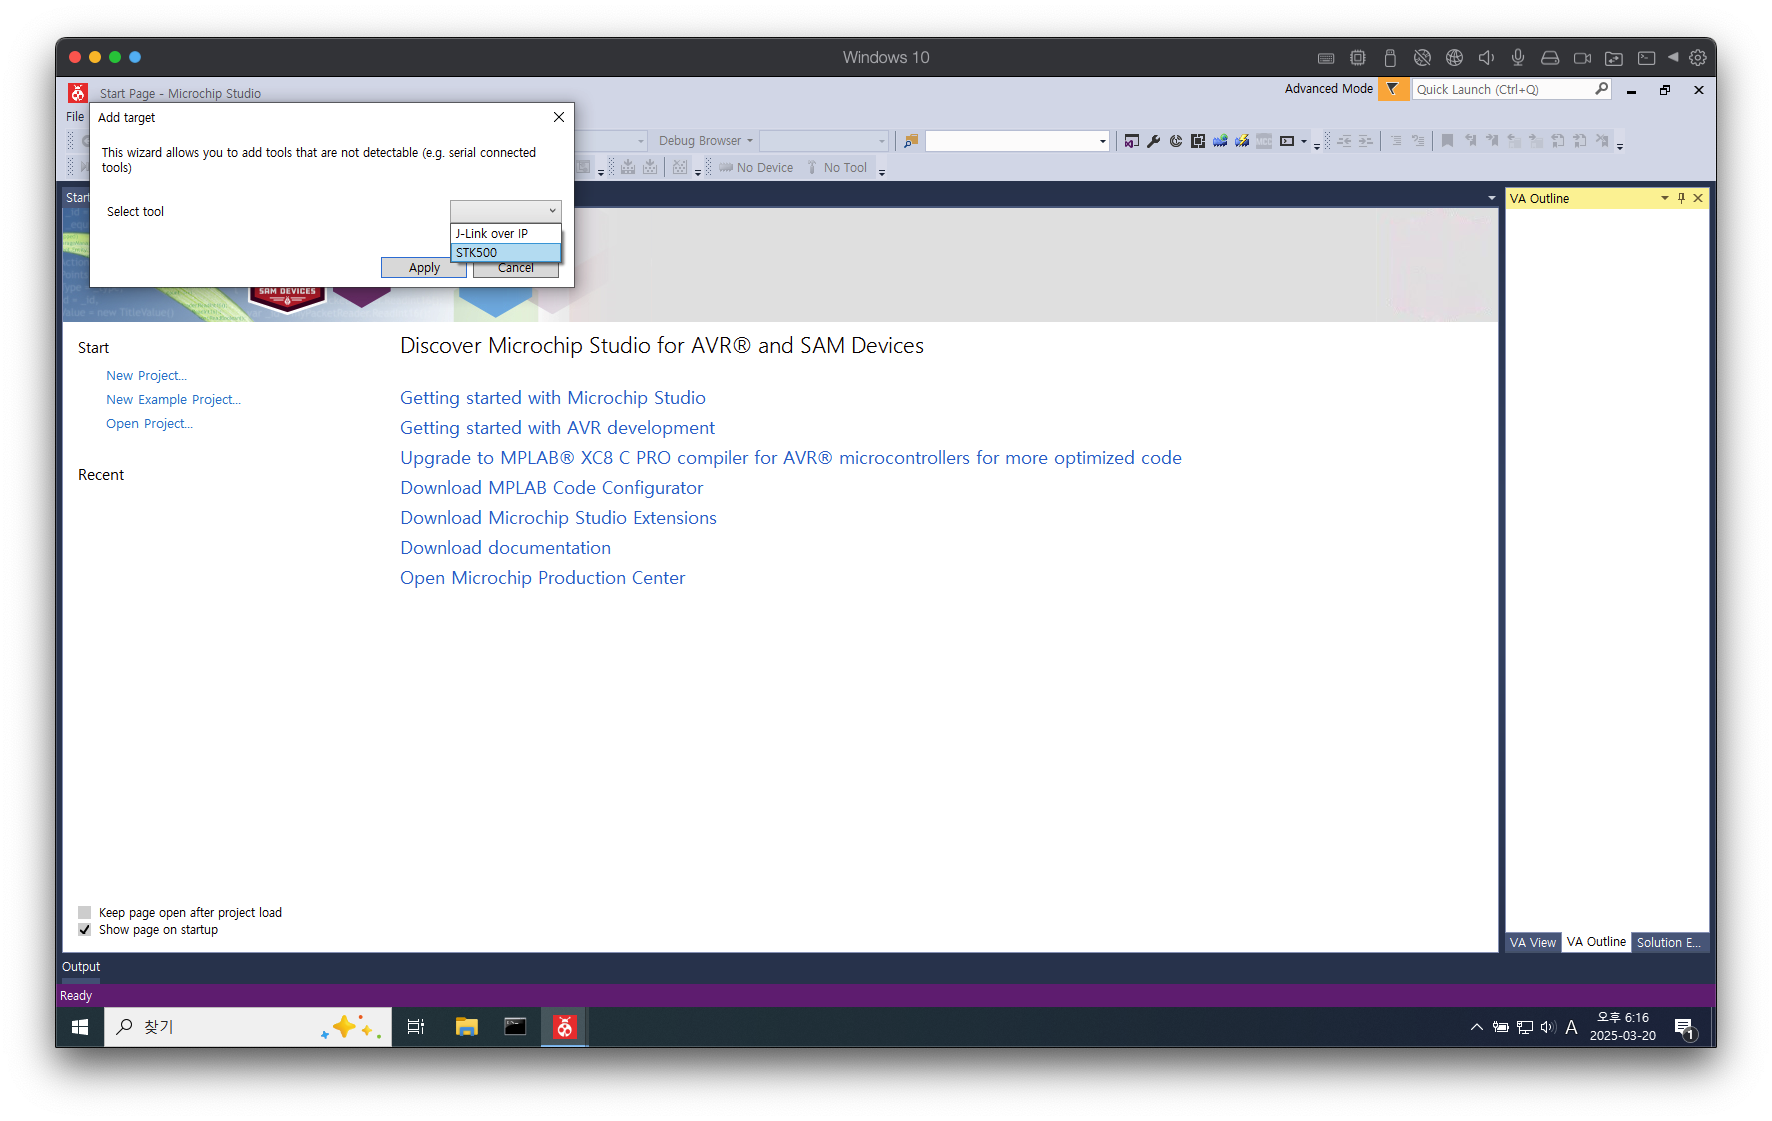Choose J-Link over IP option

[x=505, y=234]
